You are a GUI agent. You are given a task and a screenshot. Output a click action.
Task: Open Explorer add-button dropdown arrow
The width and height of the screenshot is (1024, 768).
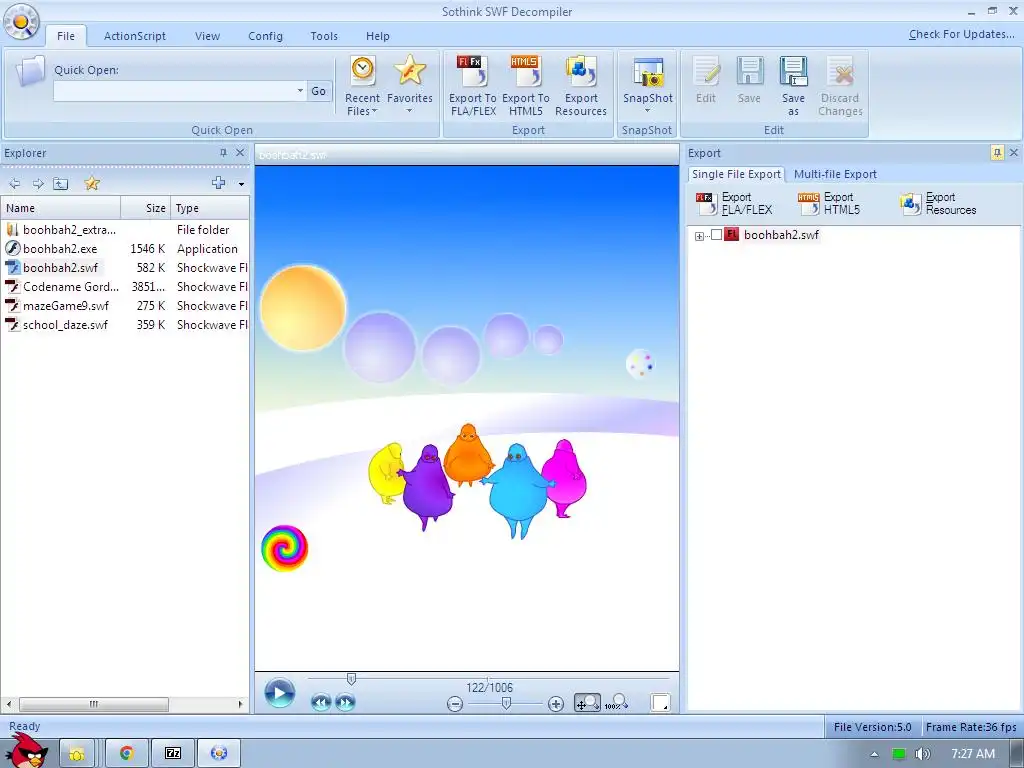[241, 184]
